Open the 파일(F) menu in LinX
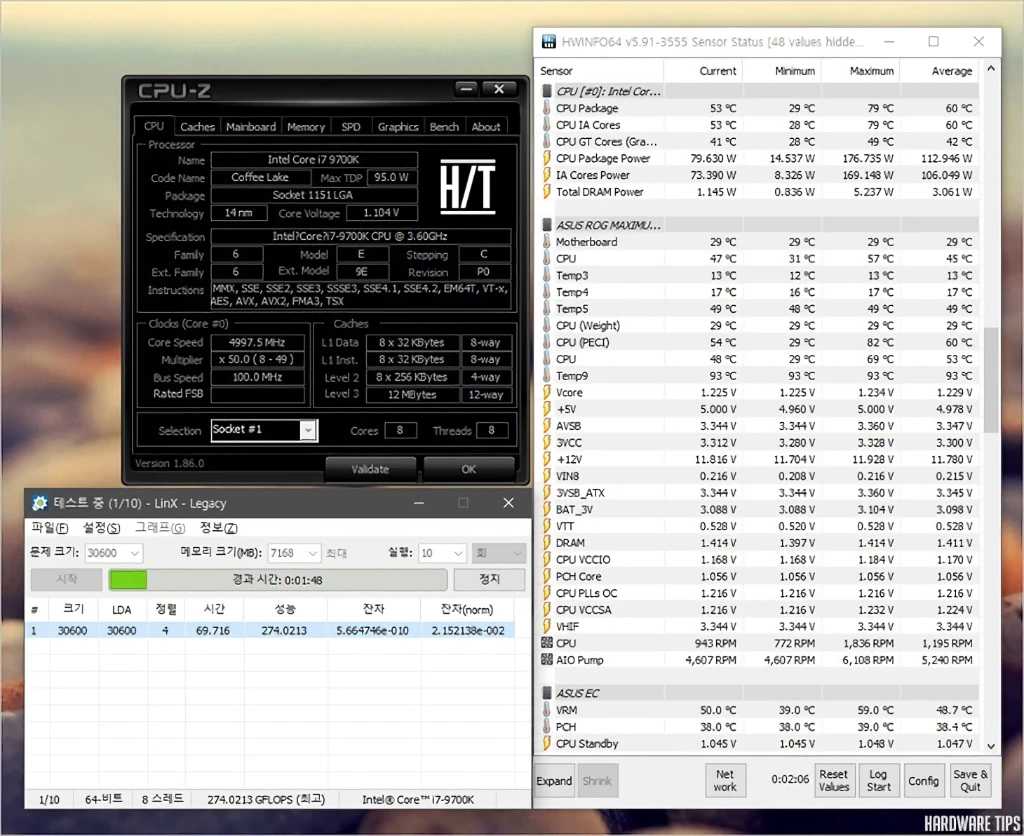Screen dimensions: 1024x836 [50, 528]
